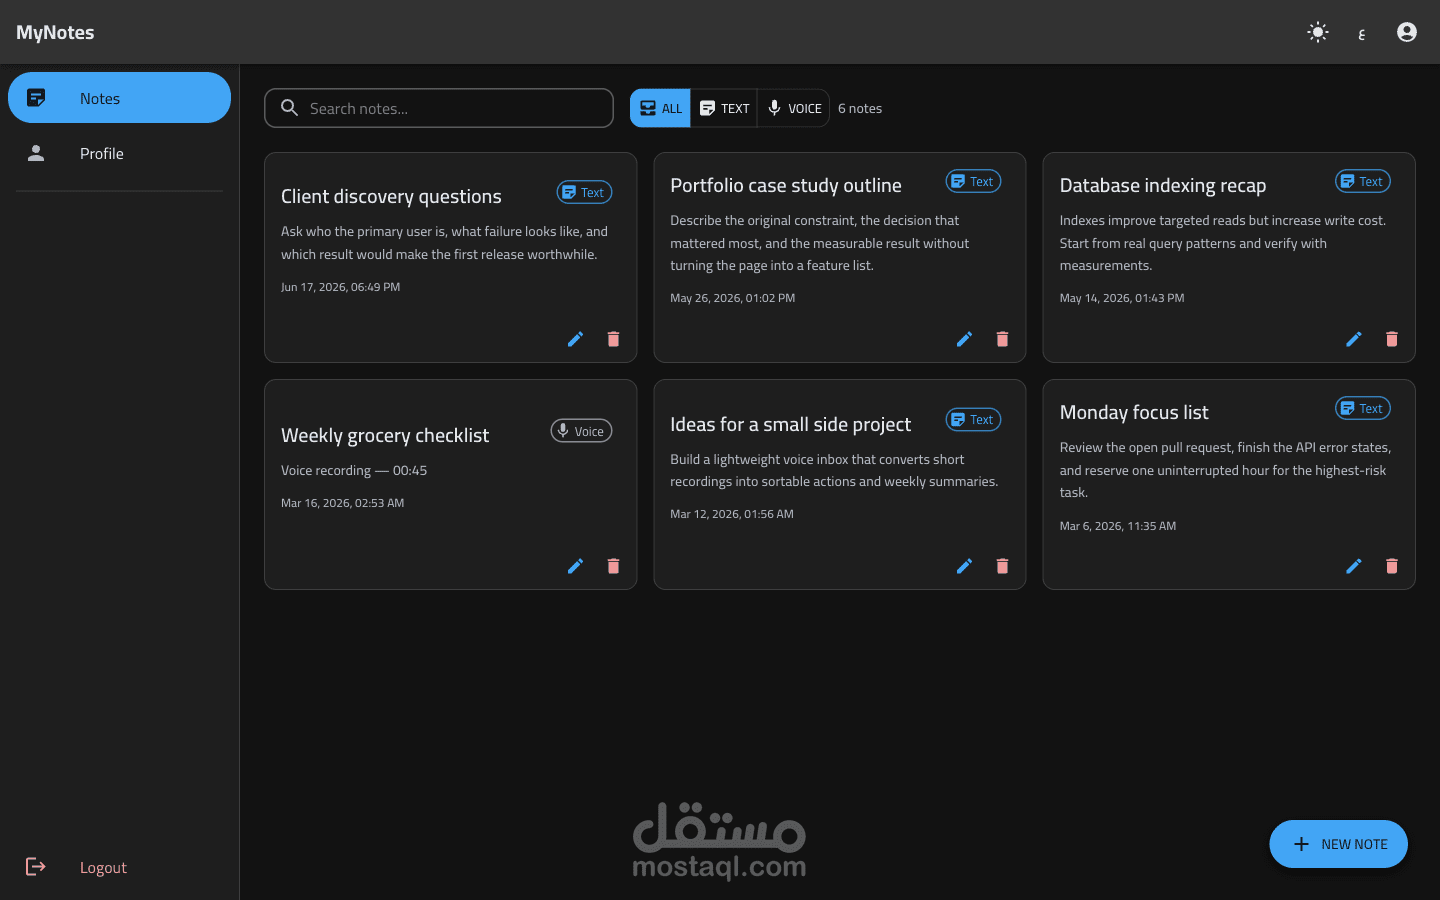Image resolution: width=1440 pixels, height=900 pixels.
Task: Go to Profile in the sidebar
Action: tap(119, 153)
